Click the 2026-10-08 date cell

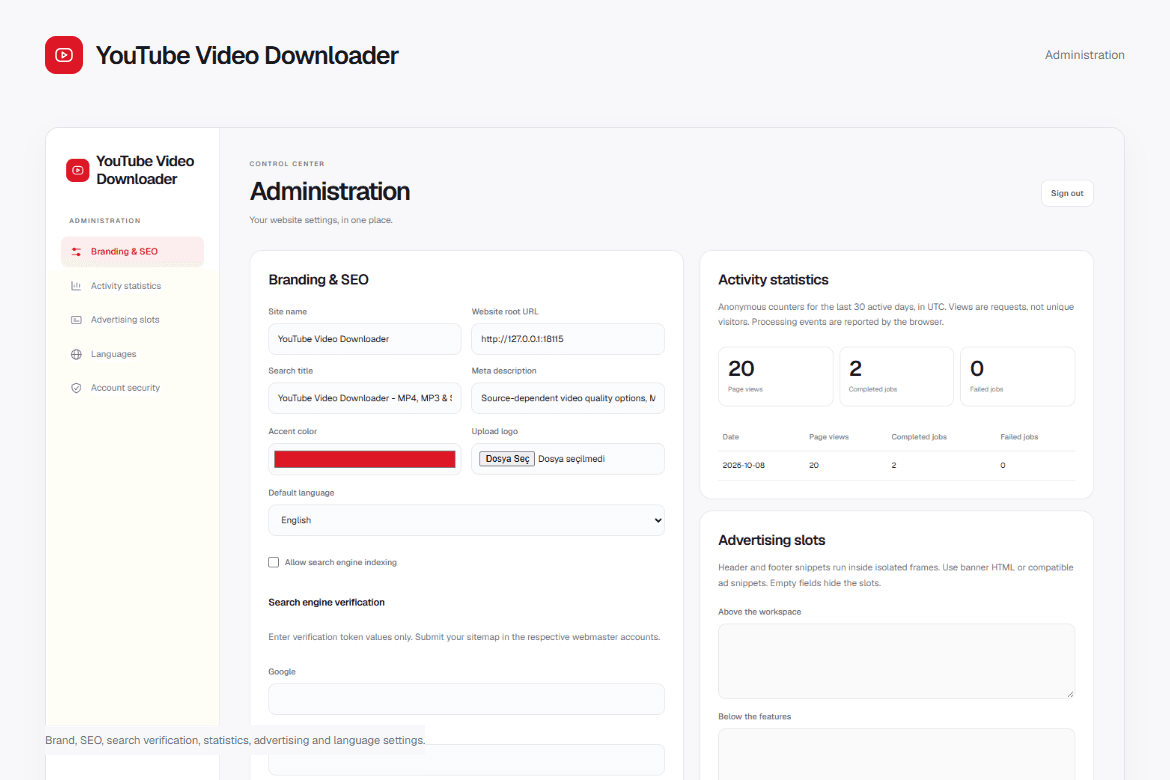tap(743, 465)
